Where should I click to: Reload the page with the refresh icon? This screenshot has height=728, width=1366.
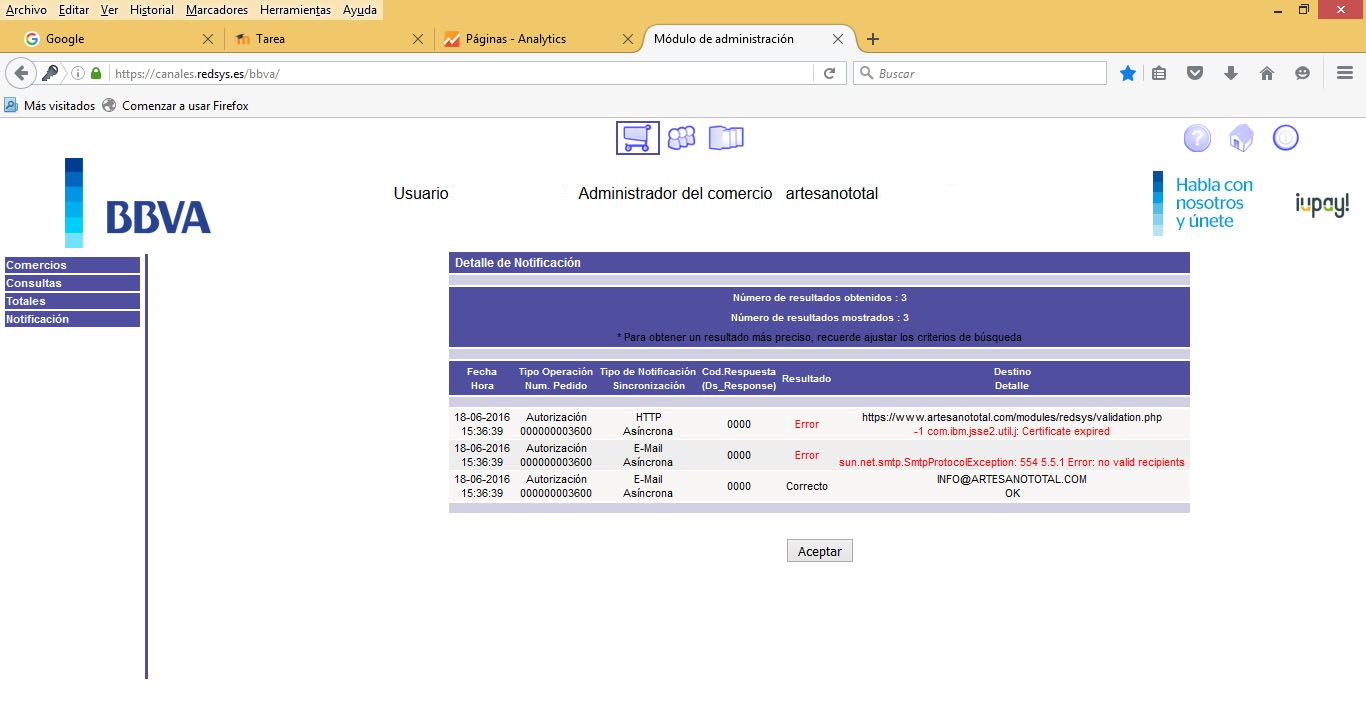tap(829, 73)
